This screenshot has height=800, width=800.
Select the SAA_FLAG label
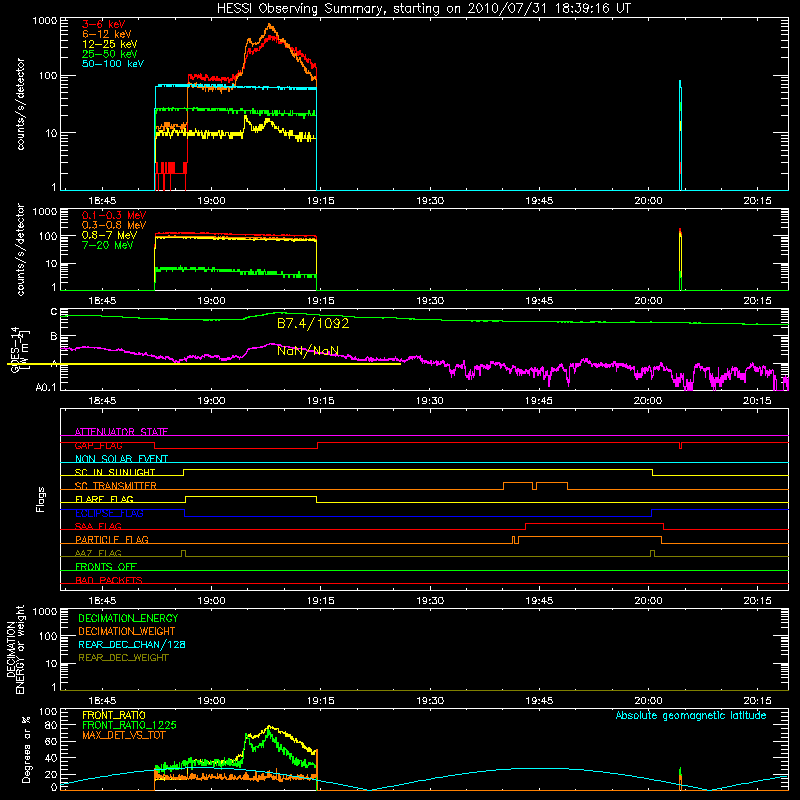pyautogui.click(x=98, y=526)
